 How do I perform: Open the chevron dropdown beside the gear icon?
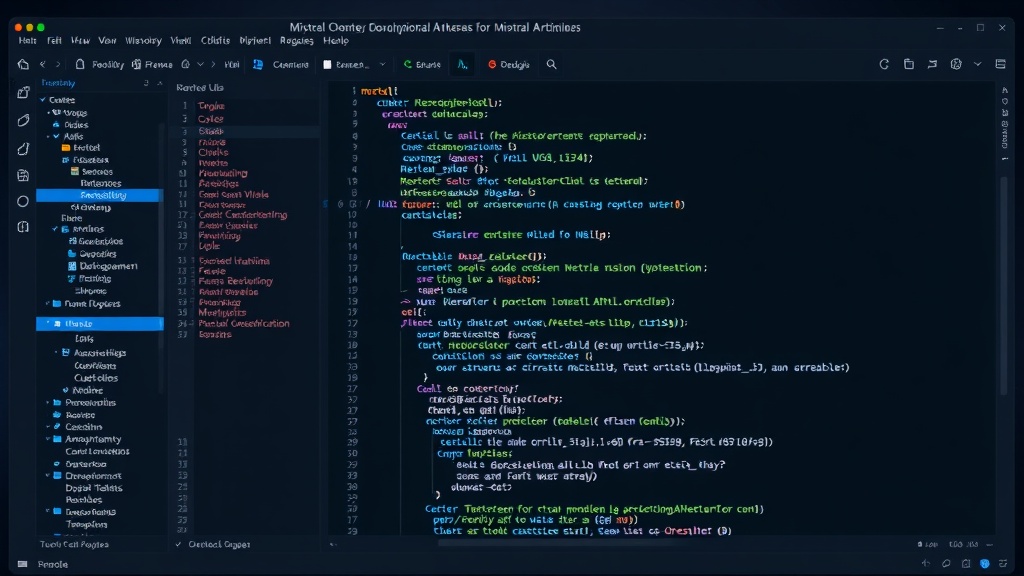coord(978,64)
